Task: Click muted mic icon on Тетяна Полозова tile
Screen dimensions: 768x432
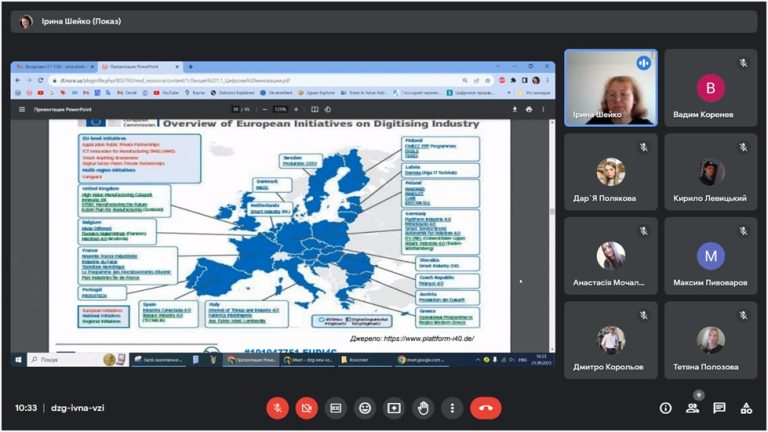Action: point(744,315)
